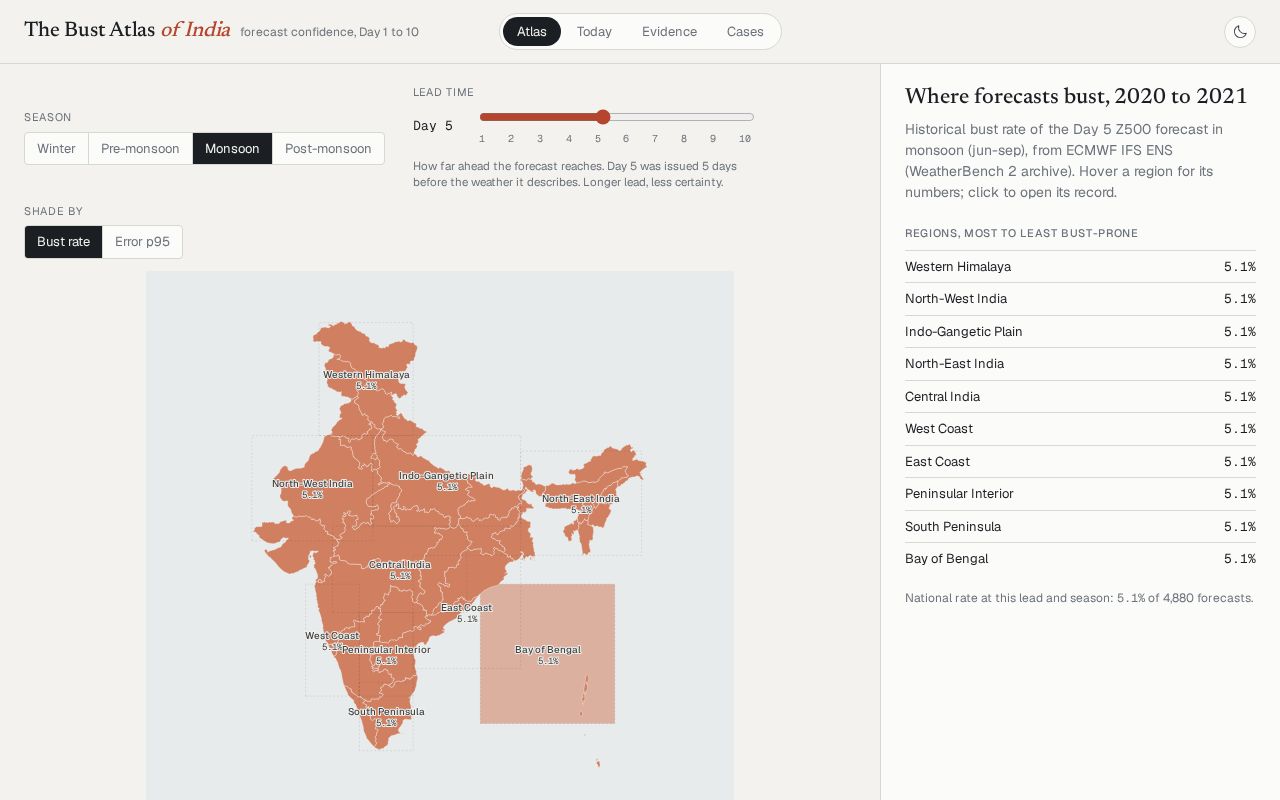Switch to the Atlas tab
1280x800 pixels.
pyautogui.click(x=532, y=32)
